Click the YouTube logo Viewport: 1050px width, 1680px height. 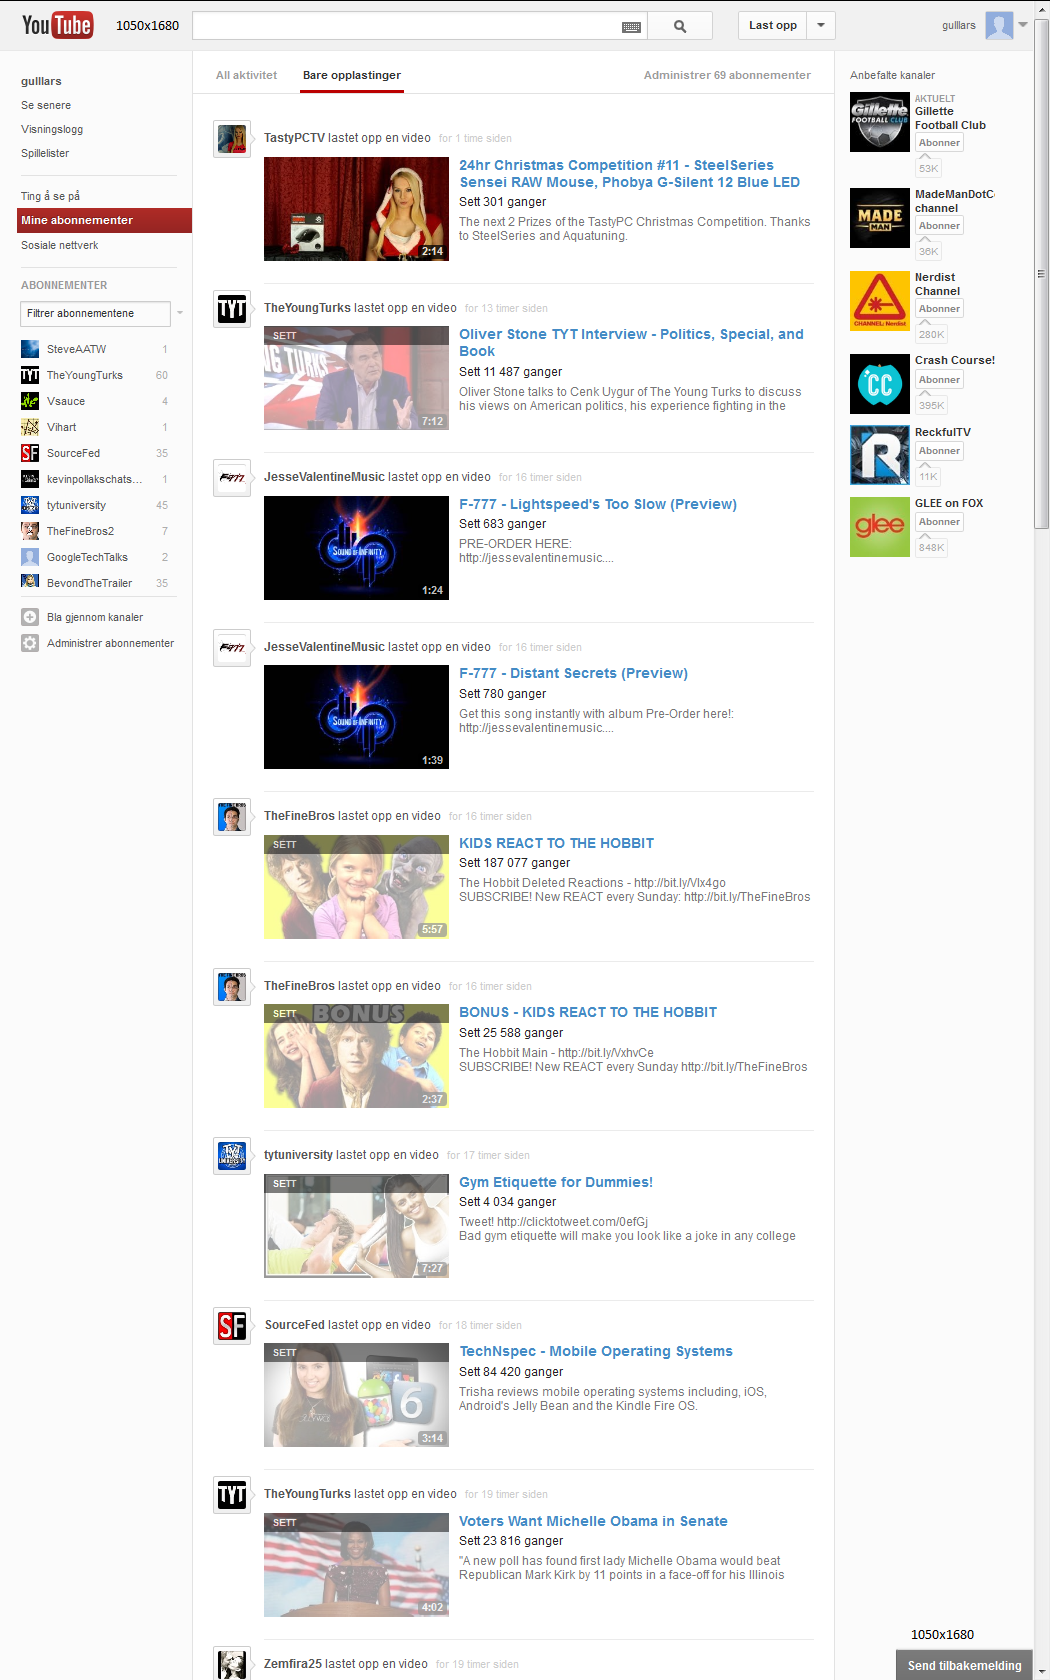pos(57,25)
